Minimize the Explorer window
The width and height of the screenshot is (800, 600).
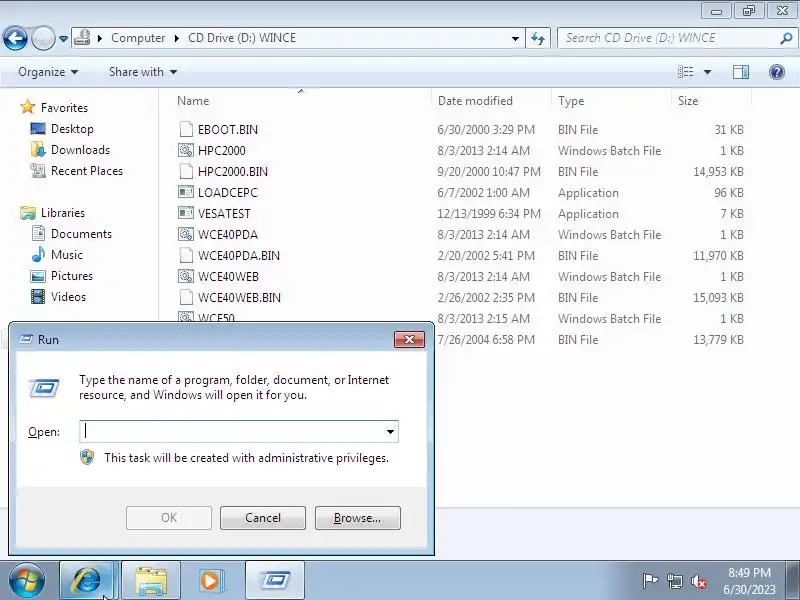[716, 11]
